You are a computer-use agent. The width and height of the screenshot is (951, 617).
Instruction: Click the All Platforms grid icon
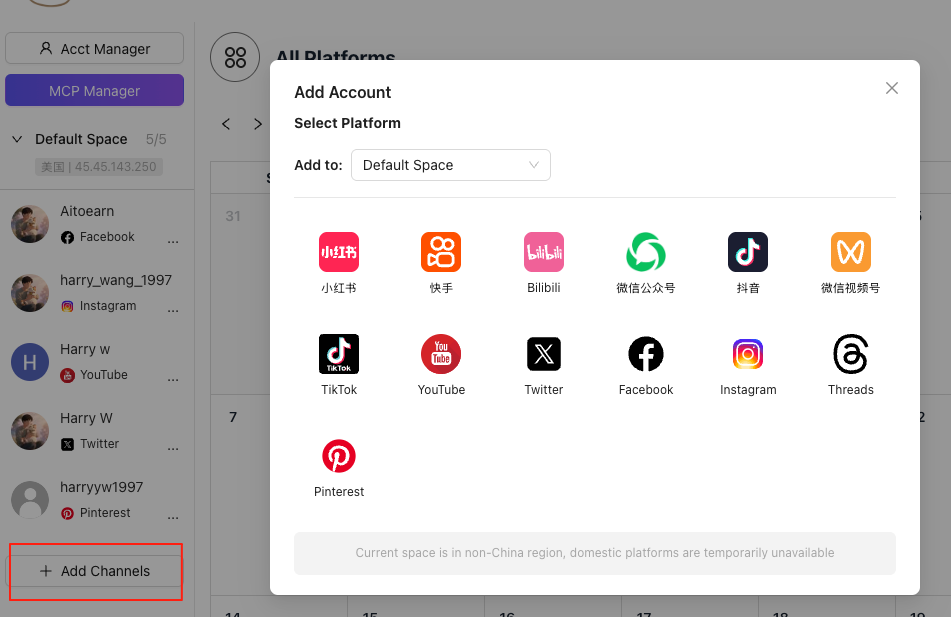(235, 57)
